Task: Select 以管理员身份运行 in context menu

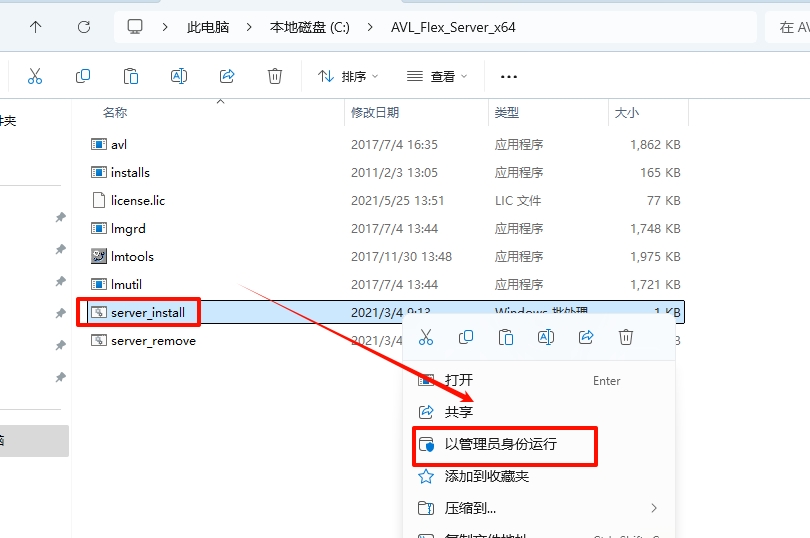Action: pyautogui.click(x=539, y=444)
